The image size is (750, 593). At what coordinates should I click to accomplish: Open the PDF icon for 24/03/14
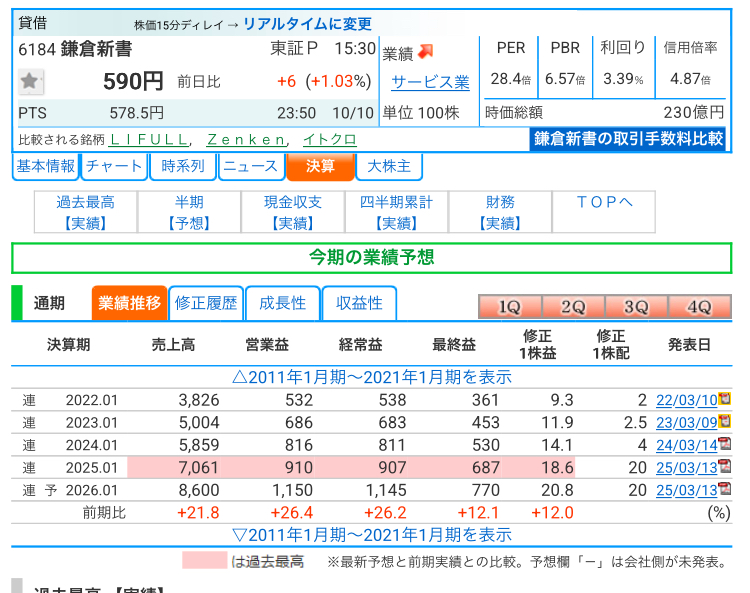tap(724, 445)
